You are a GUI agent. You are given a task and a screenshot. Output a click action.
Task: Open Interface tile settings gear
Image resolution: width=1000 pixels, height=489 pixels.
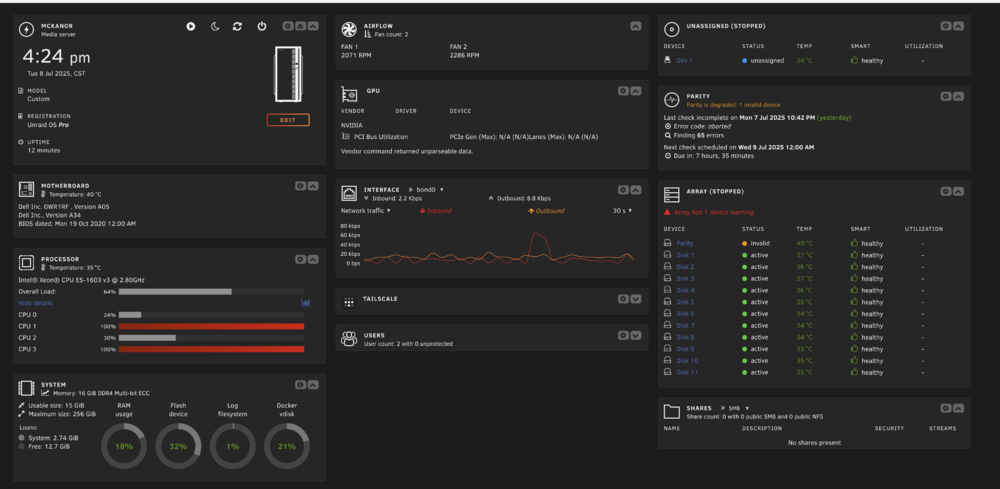pyautogui.click(x=623, y=190)
